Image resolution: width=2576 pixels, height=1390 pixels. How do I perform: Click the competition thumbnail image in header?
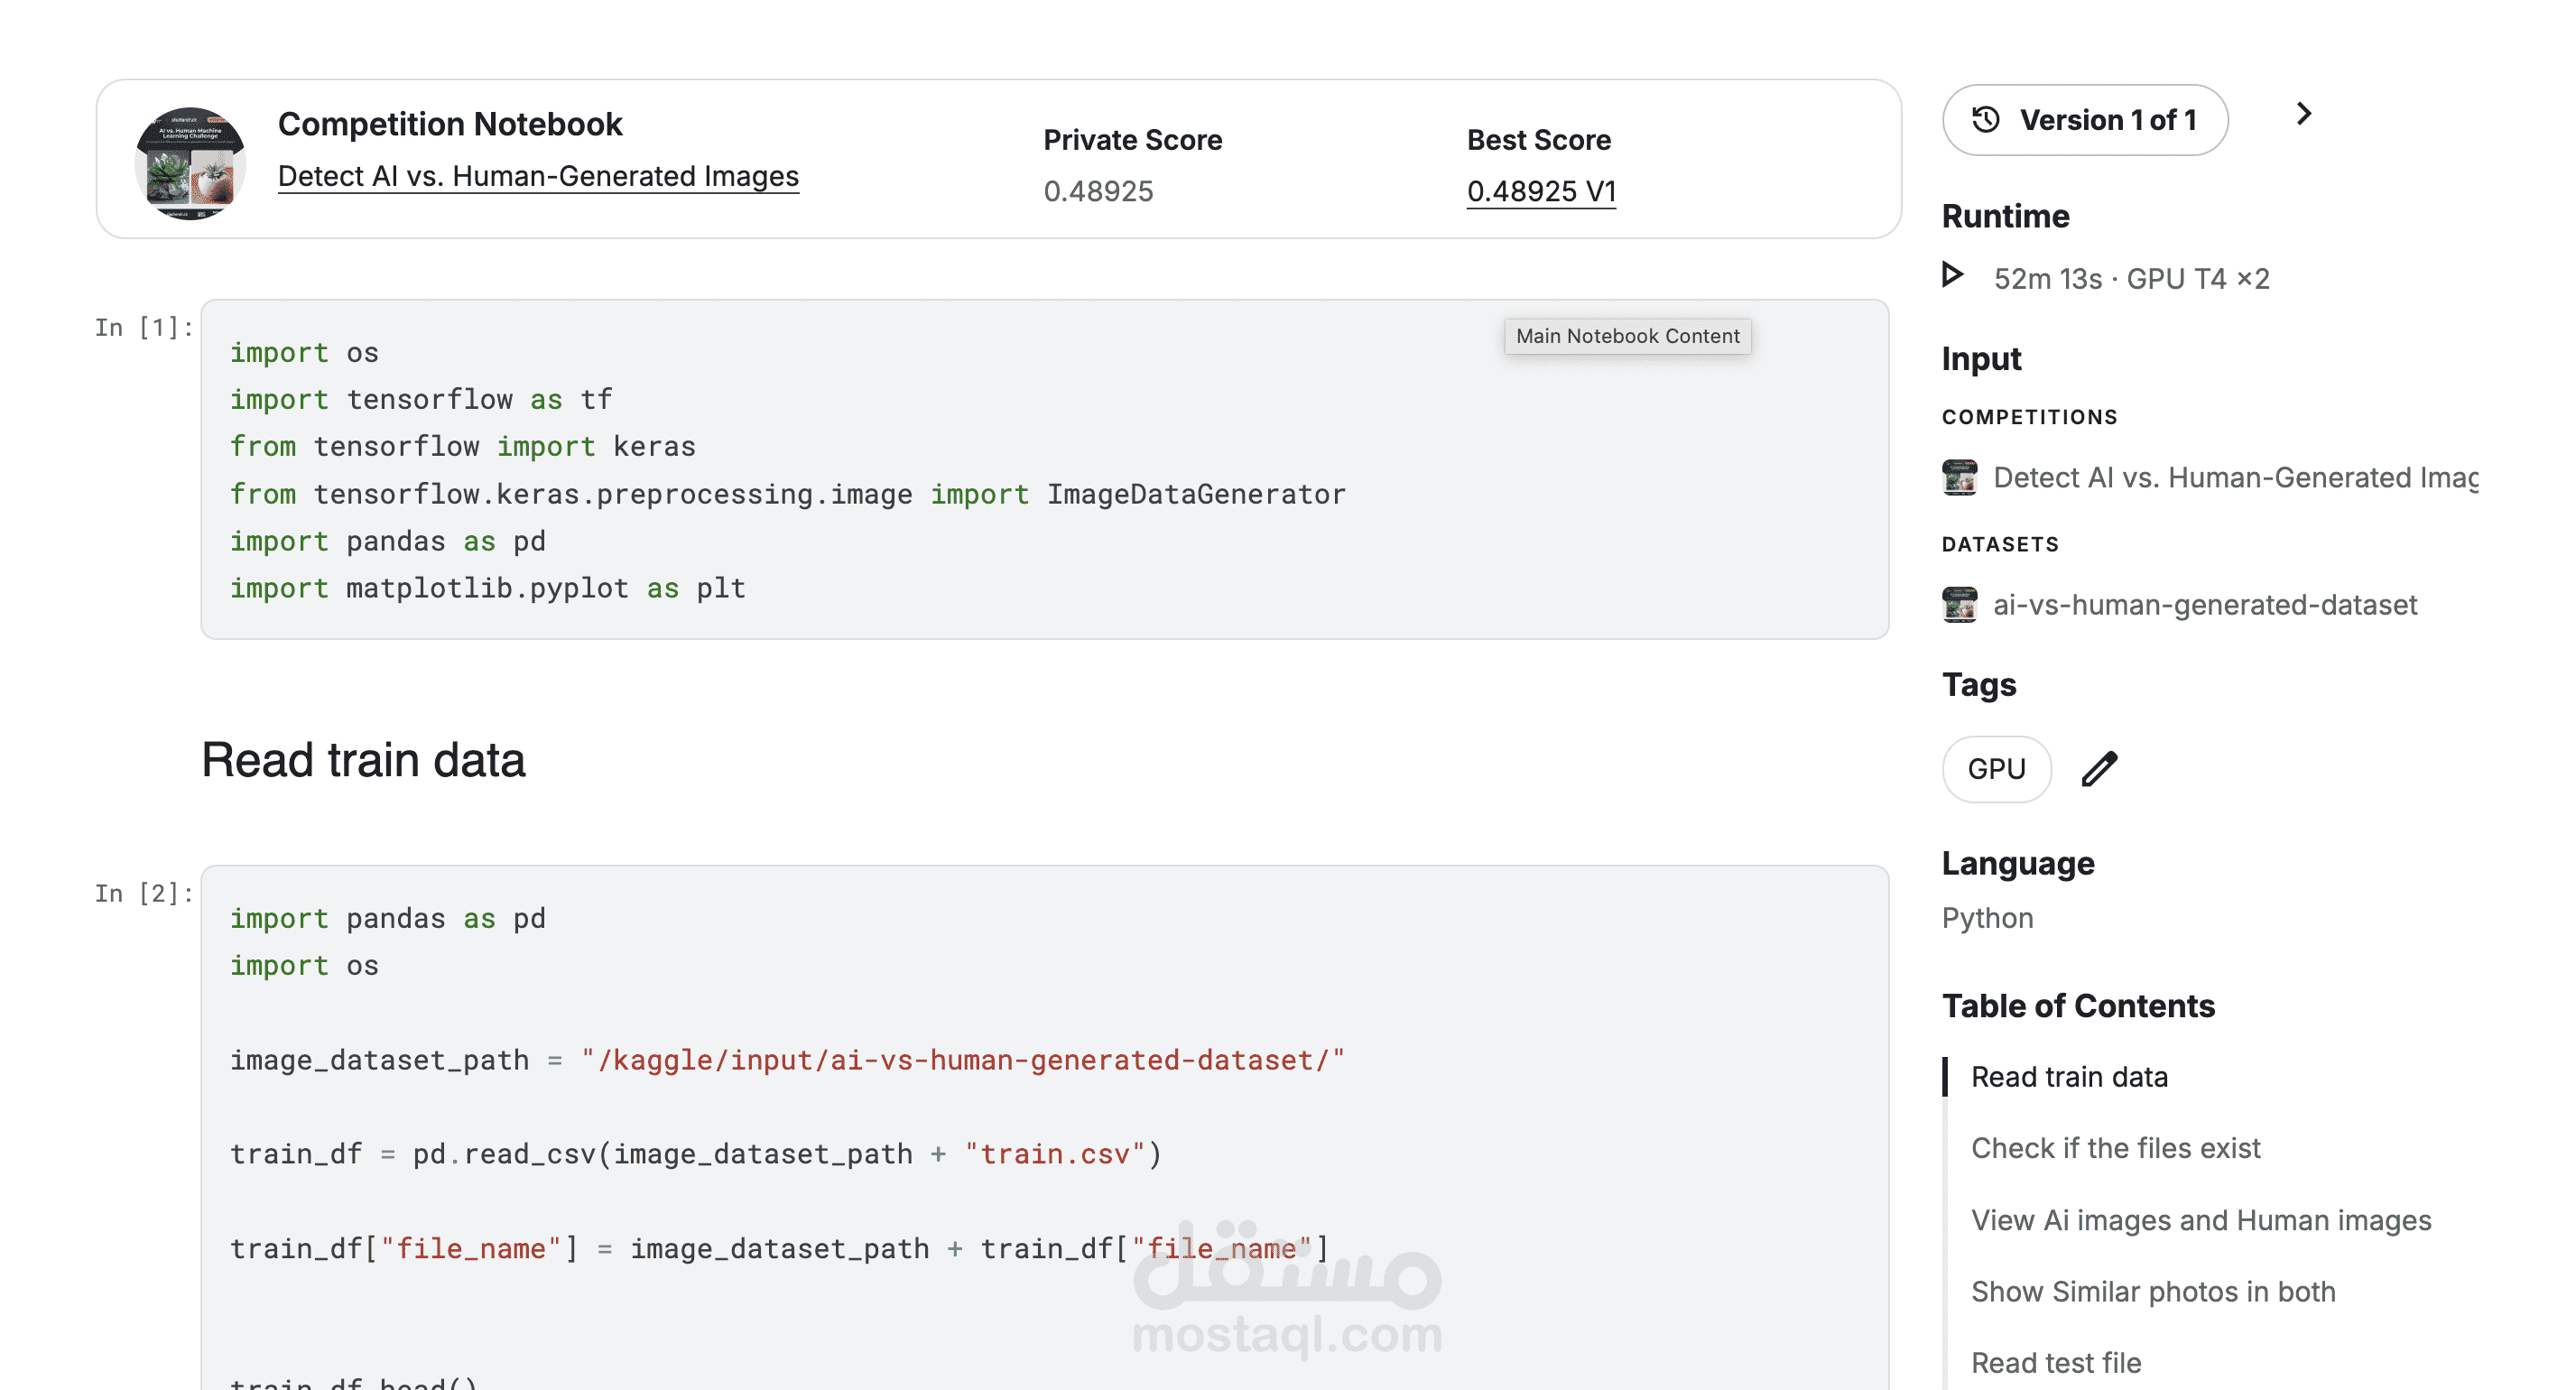click(x=190, y=163)
